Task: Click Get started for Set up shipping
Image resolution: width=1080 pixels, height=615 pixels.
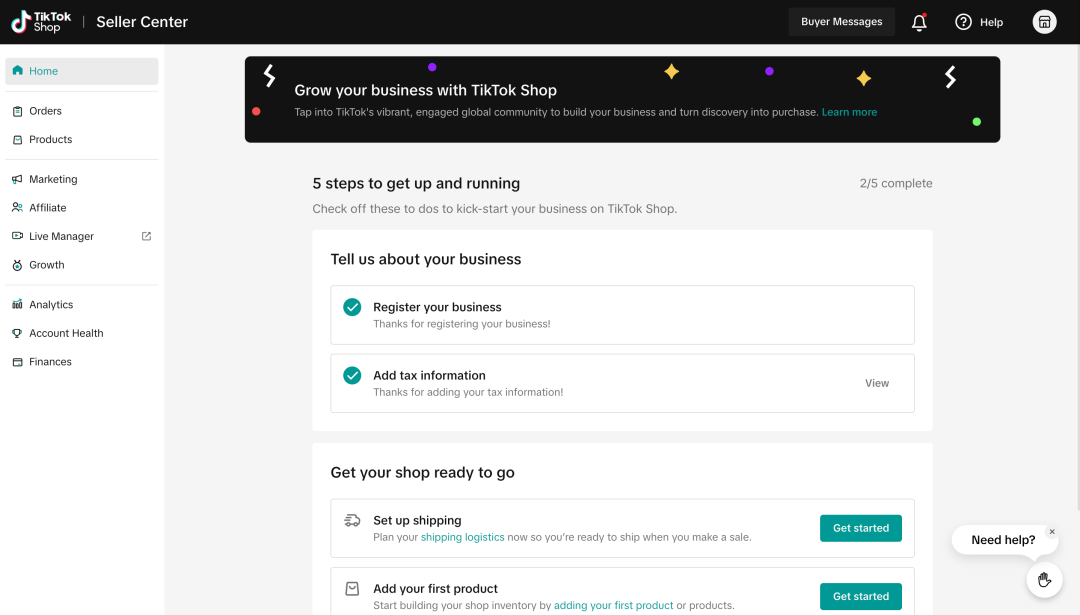Action: 860,528
